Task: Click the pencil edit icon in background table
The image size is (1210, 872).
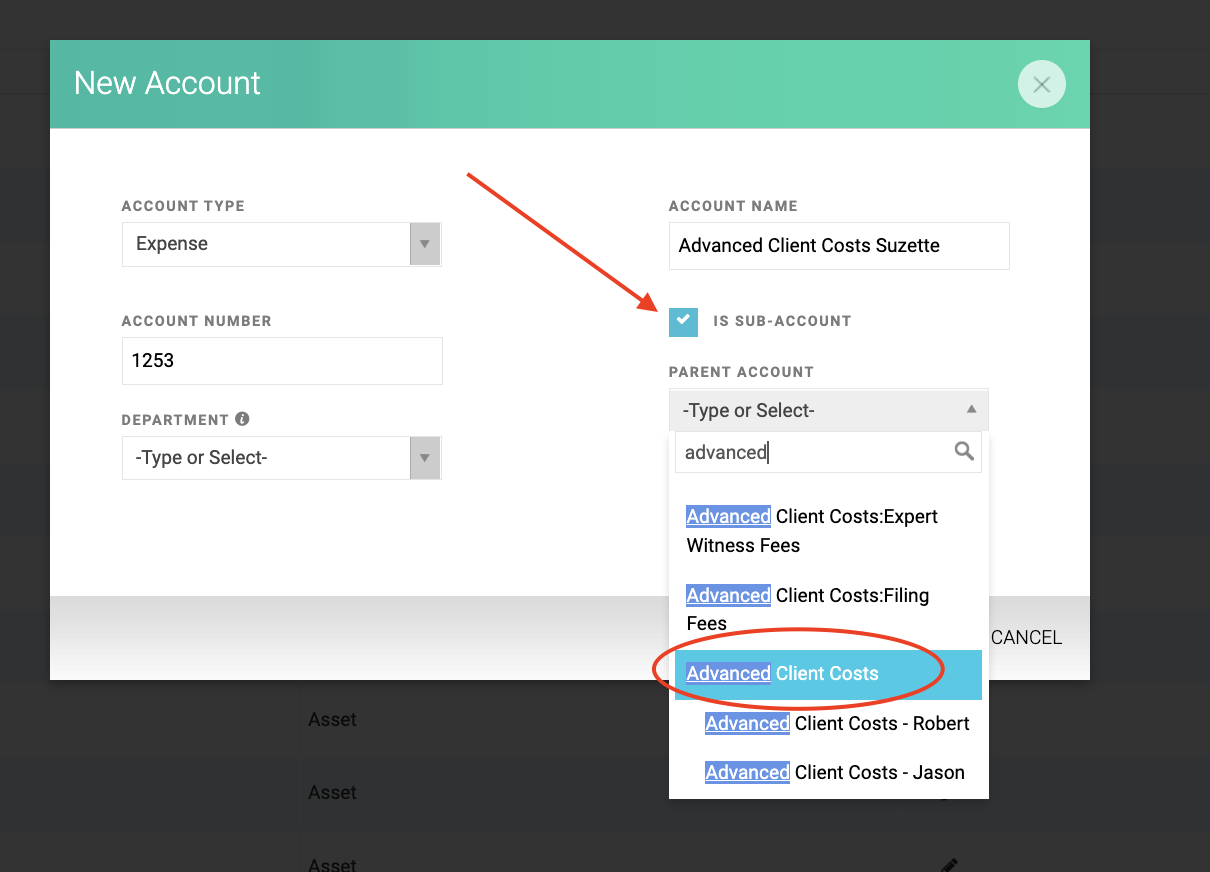Action: pos(949,864)
